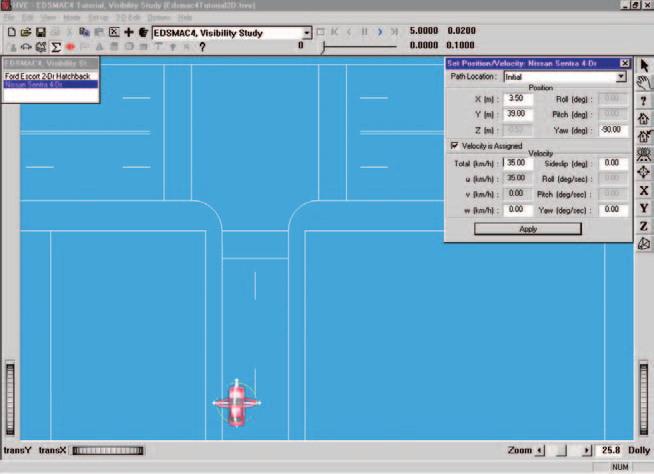
Task: Click the Apply button
Action: (528, 229)
